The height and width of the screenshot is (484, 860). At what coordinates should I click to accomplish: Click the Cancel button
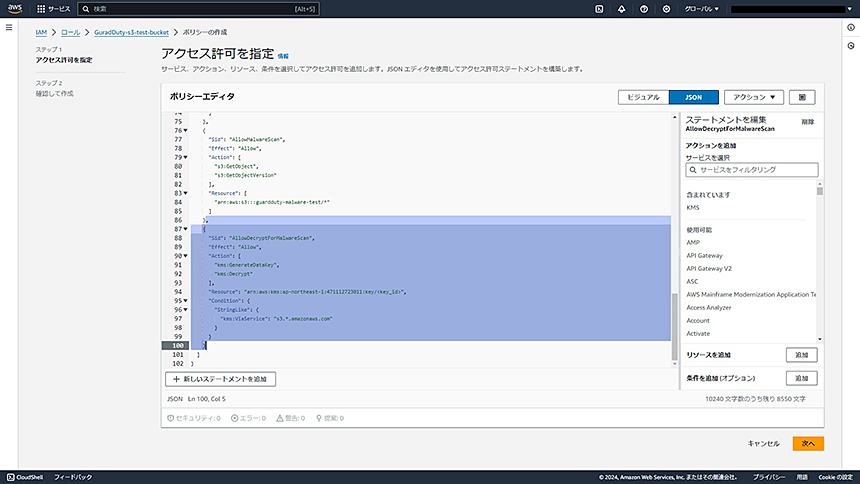click(x=763, y=443)
